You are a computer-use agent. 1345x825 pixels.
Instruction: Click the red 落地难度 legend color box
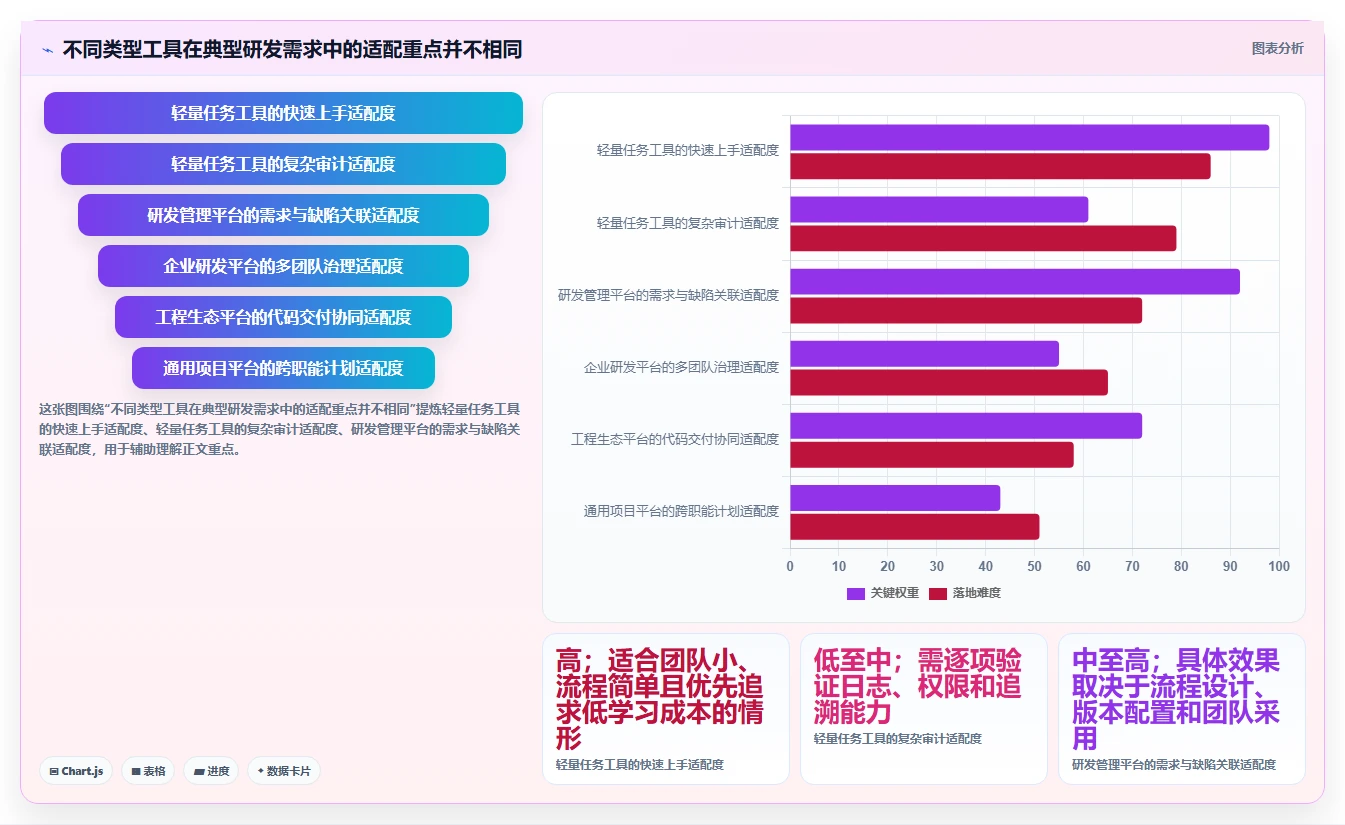(938, 593)
